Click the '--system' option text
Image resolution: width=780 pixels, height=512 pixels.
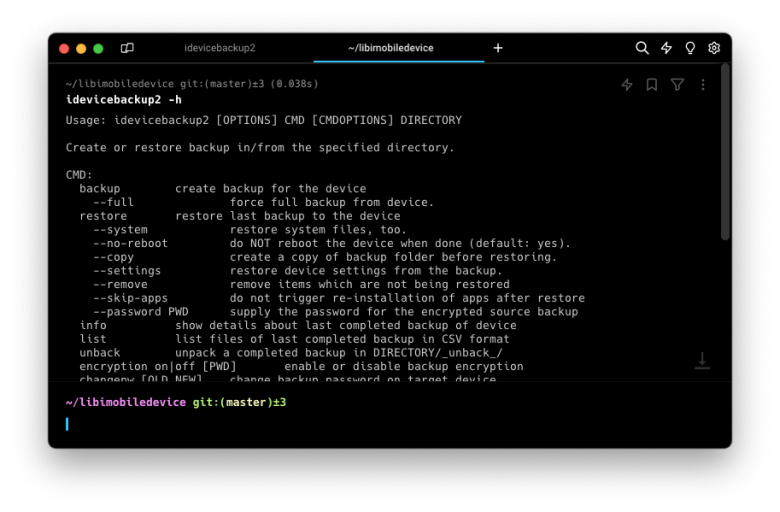coord(120,229)
